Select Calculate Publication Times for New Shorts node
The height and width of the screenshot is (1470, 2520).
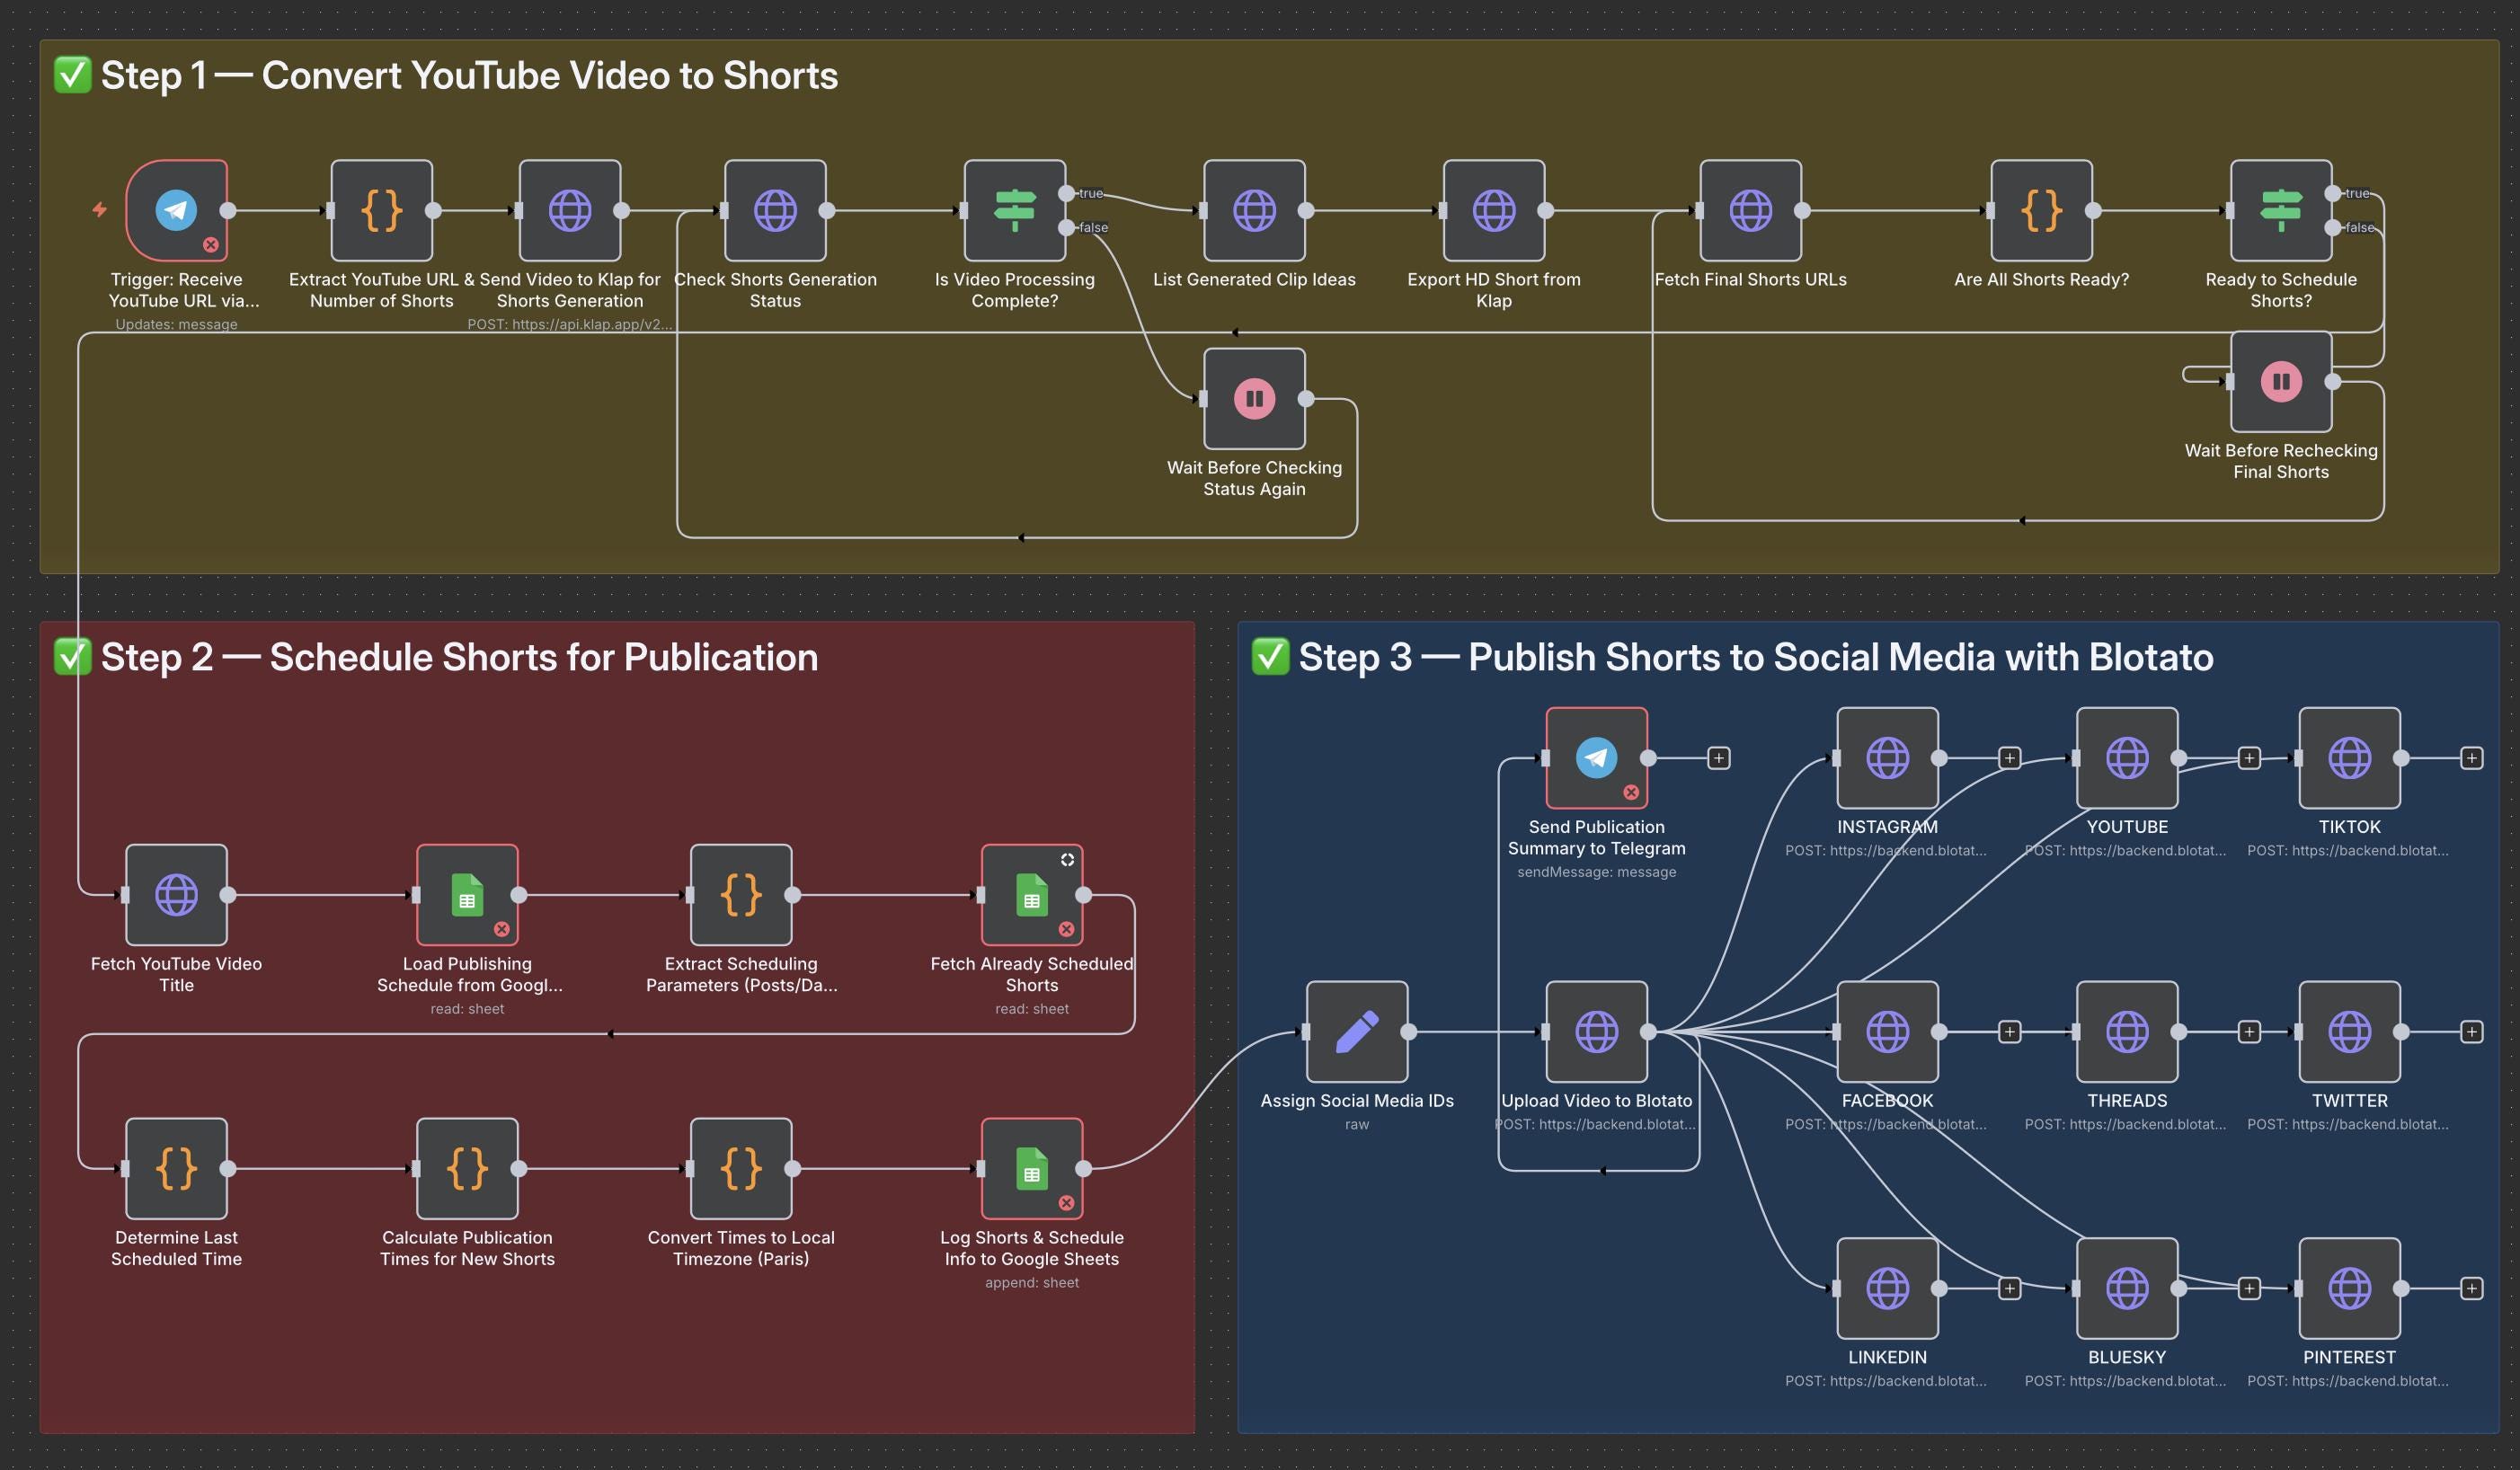(467, 1168)
